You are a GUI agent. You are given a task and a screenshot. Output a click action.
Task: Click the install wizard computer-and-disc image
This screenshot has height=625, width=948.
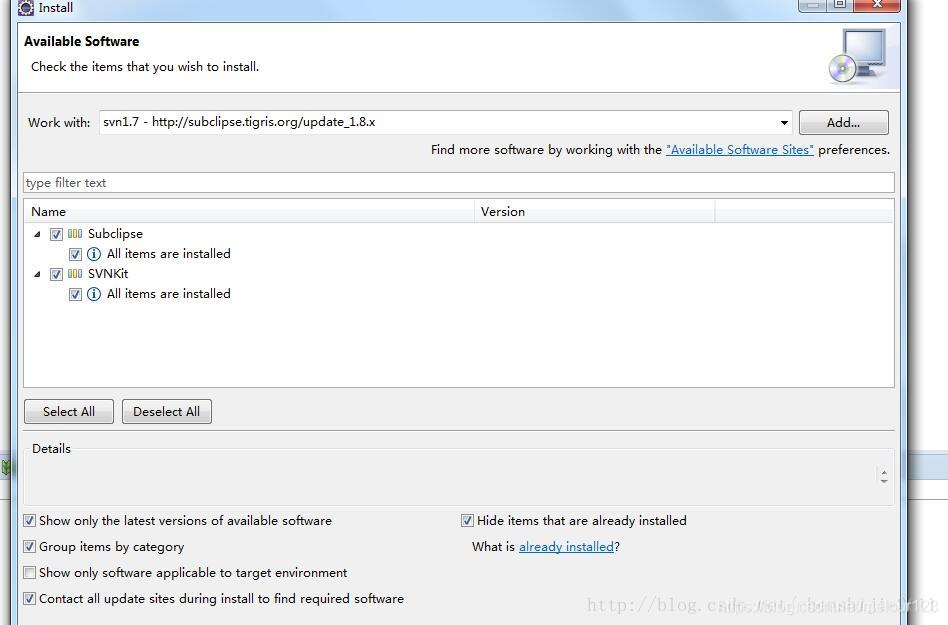[858, 56]
